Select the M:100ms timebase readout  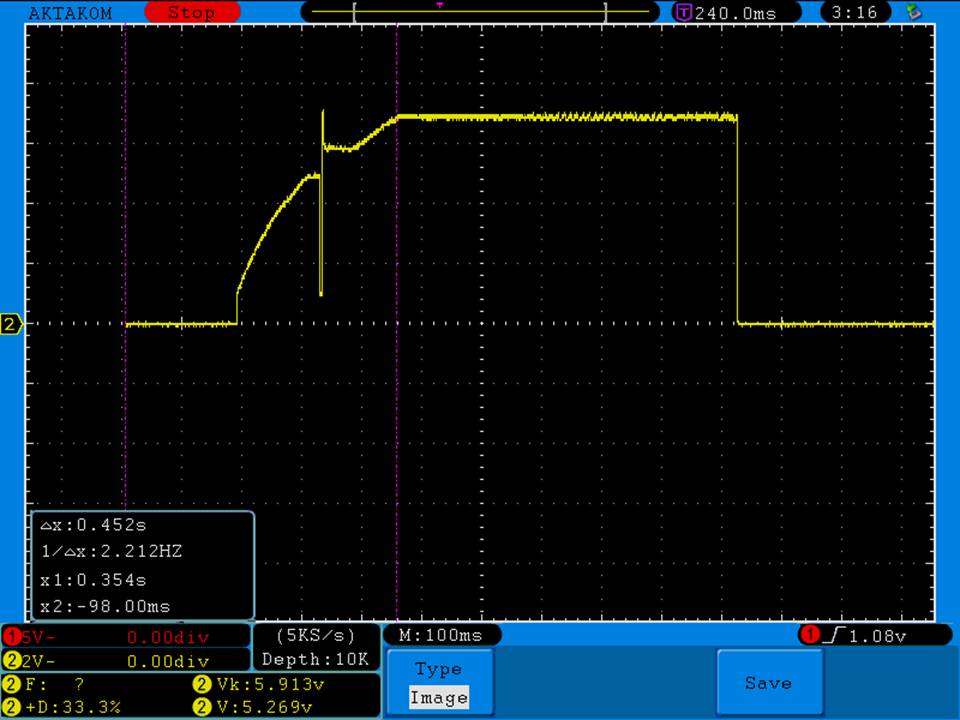440,635
